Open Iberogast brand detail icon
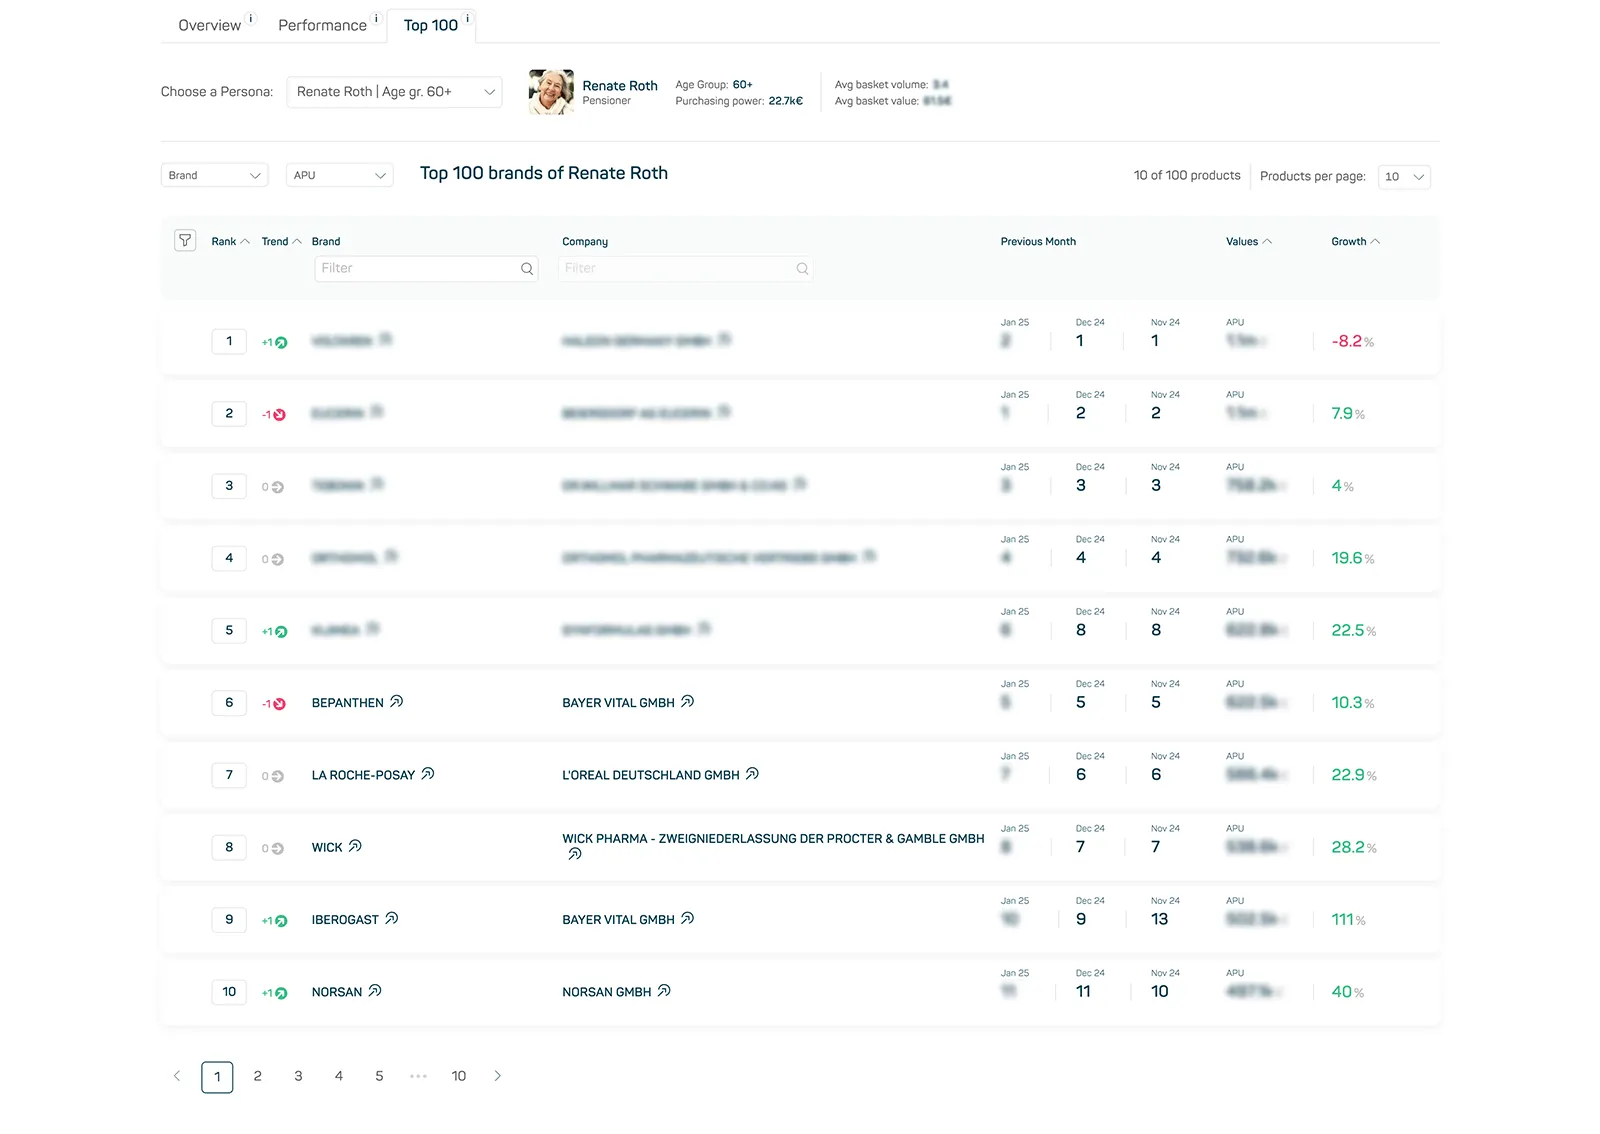1600x1134 pixels. point(392,918)
